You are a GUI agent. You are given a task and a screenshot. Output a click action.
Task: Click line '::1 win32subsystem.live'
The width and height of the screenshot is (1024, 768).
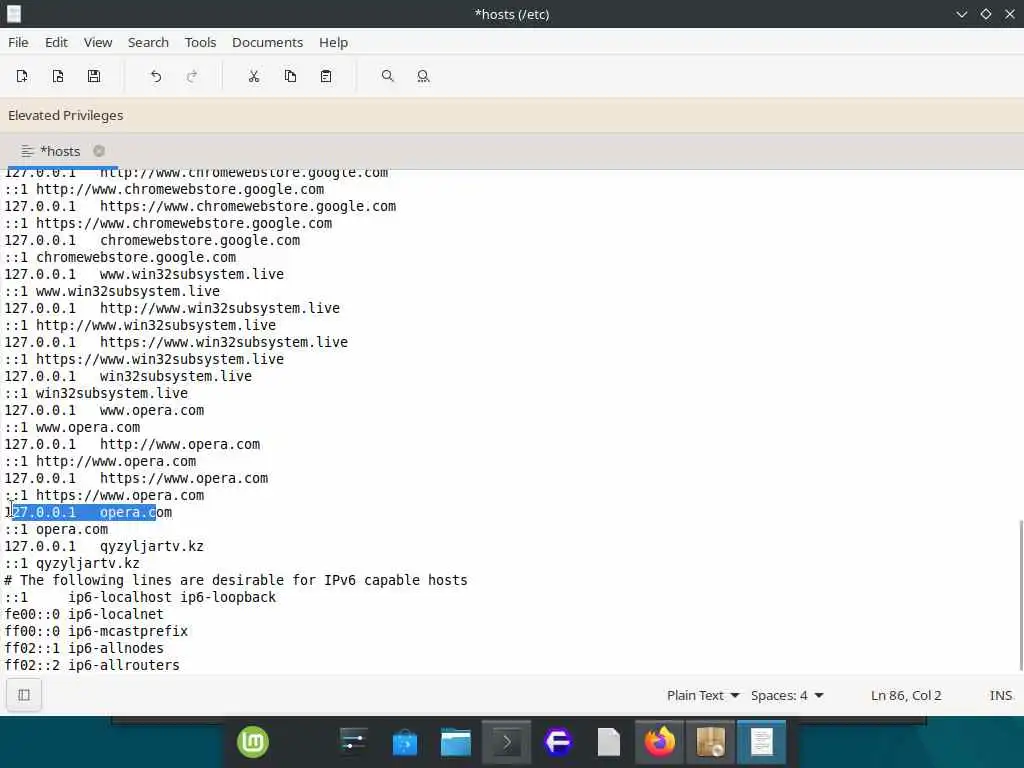click(96, 393)
